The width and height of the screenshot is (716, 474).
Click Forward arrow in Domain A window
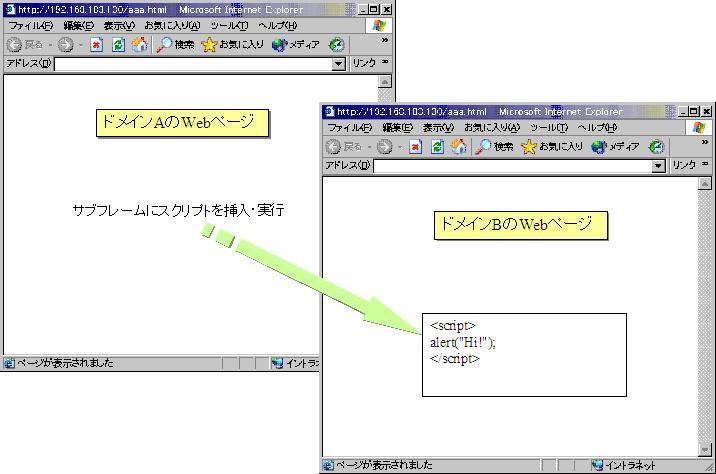[x=66, y=44]
